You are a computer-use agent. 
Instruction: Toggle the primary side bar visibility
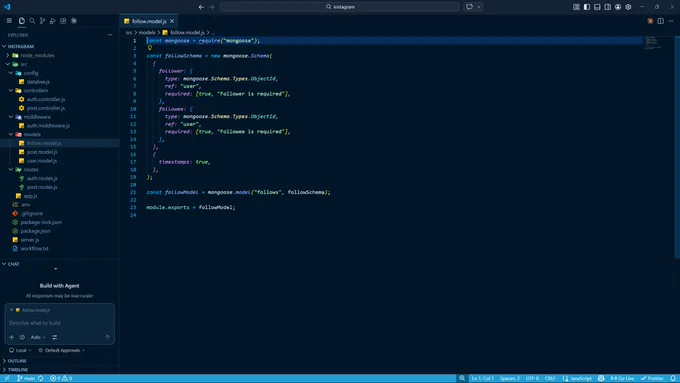[587, 7]
